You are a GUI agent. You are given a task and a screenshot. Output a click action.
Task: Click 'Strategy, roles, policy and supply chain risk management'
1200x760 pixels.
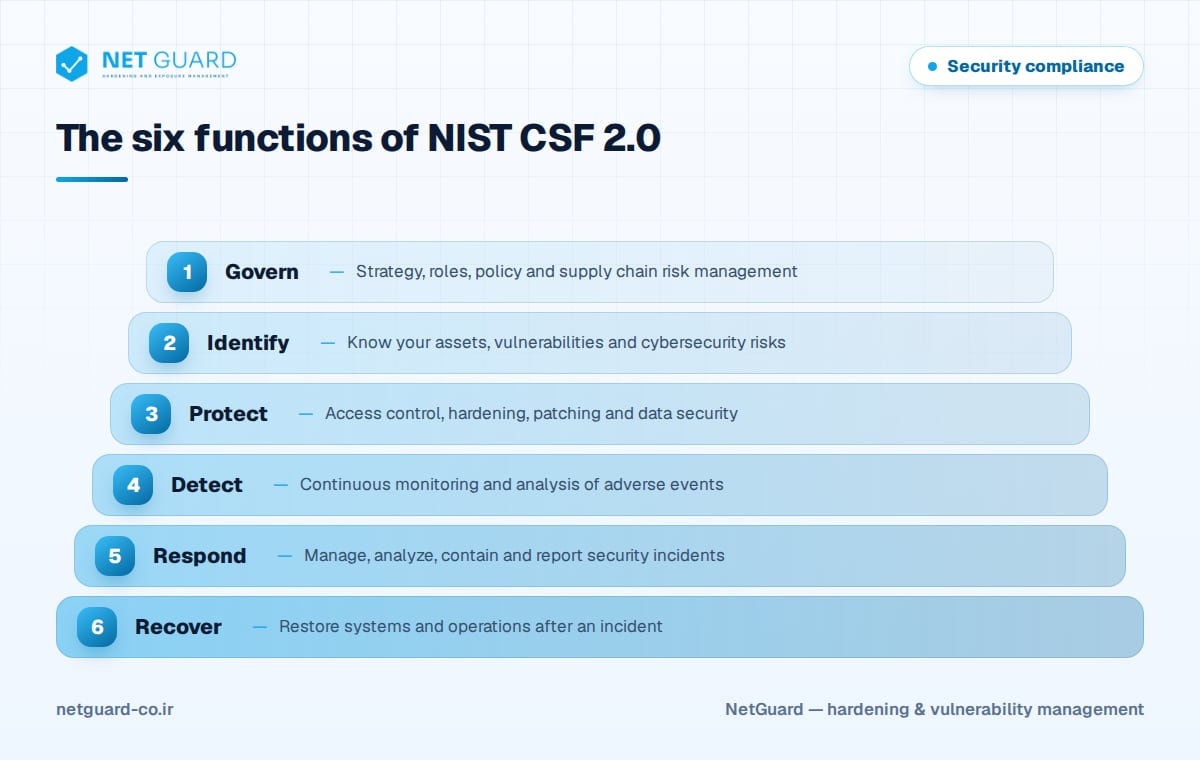click(x=577, y=271)
